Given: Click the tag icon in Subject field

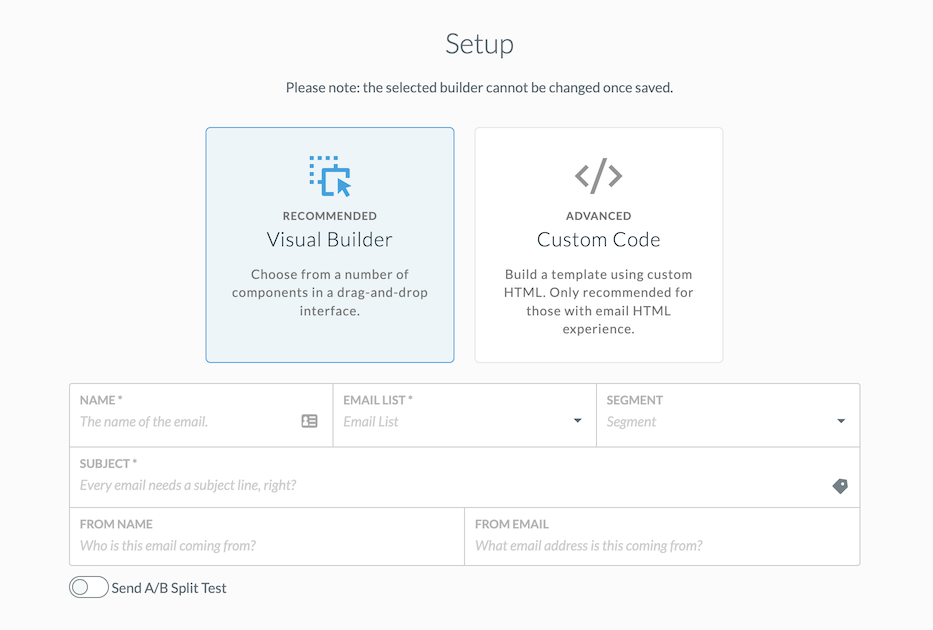Looking at the screenshot, I should [x=840, y=486].
